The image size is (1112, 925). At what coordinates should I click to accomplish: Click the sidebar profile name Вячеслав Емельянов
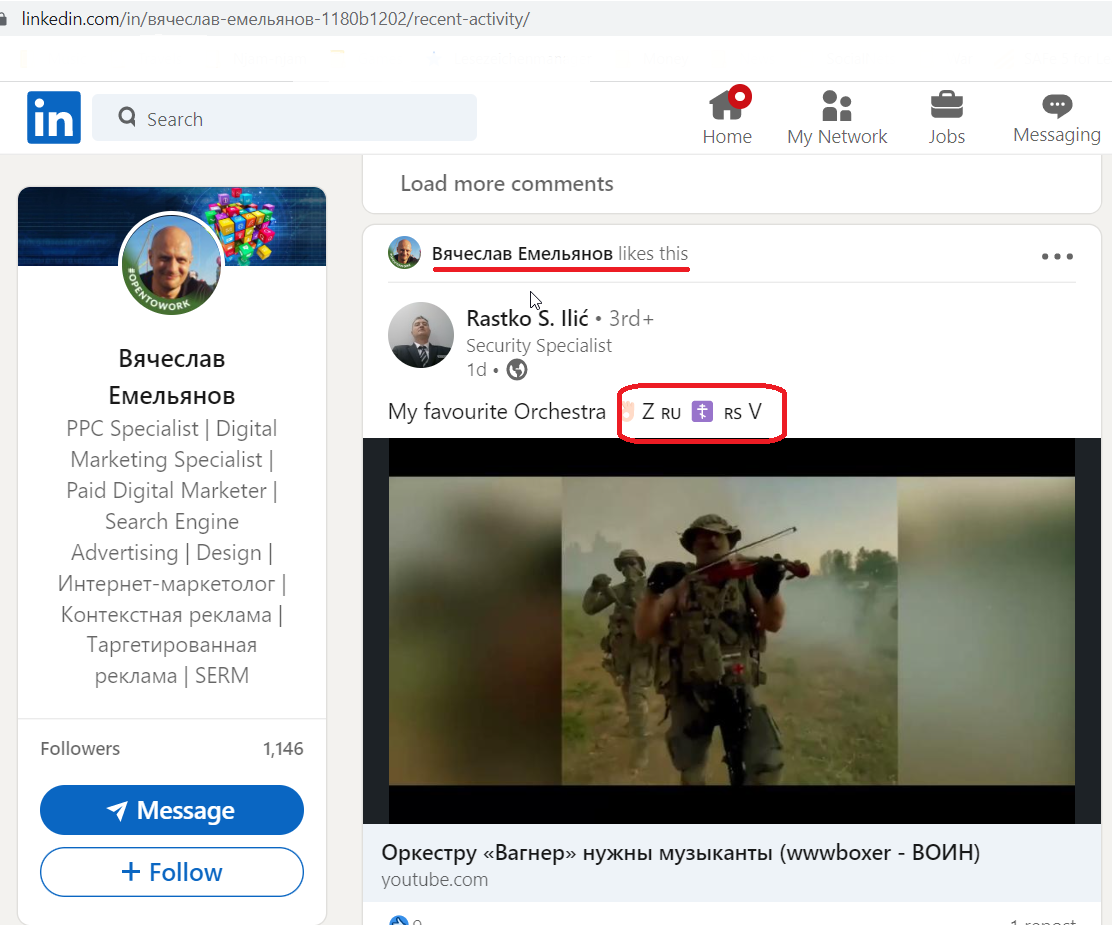172,377
